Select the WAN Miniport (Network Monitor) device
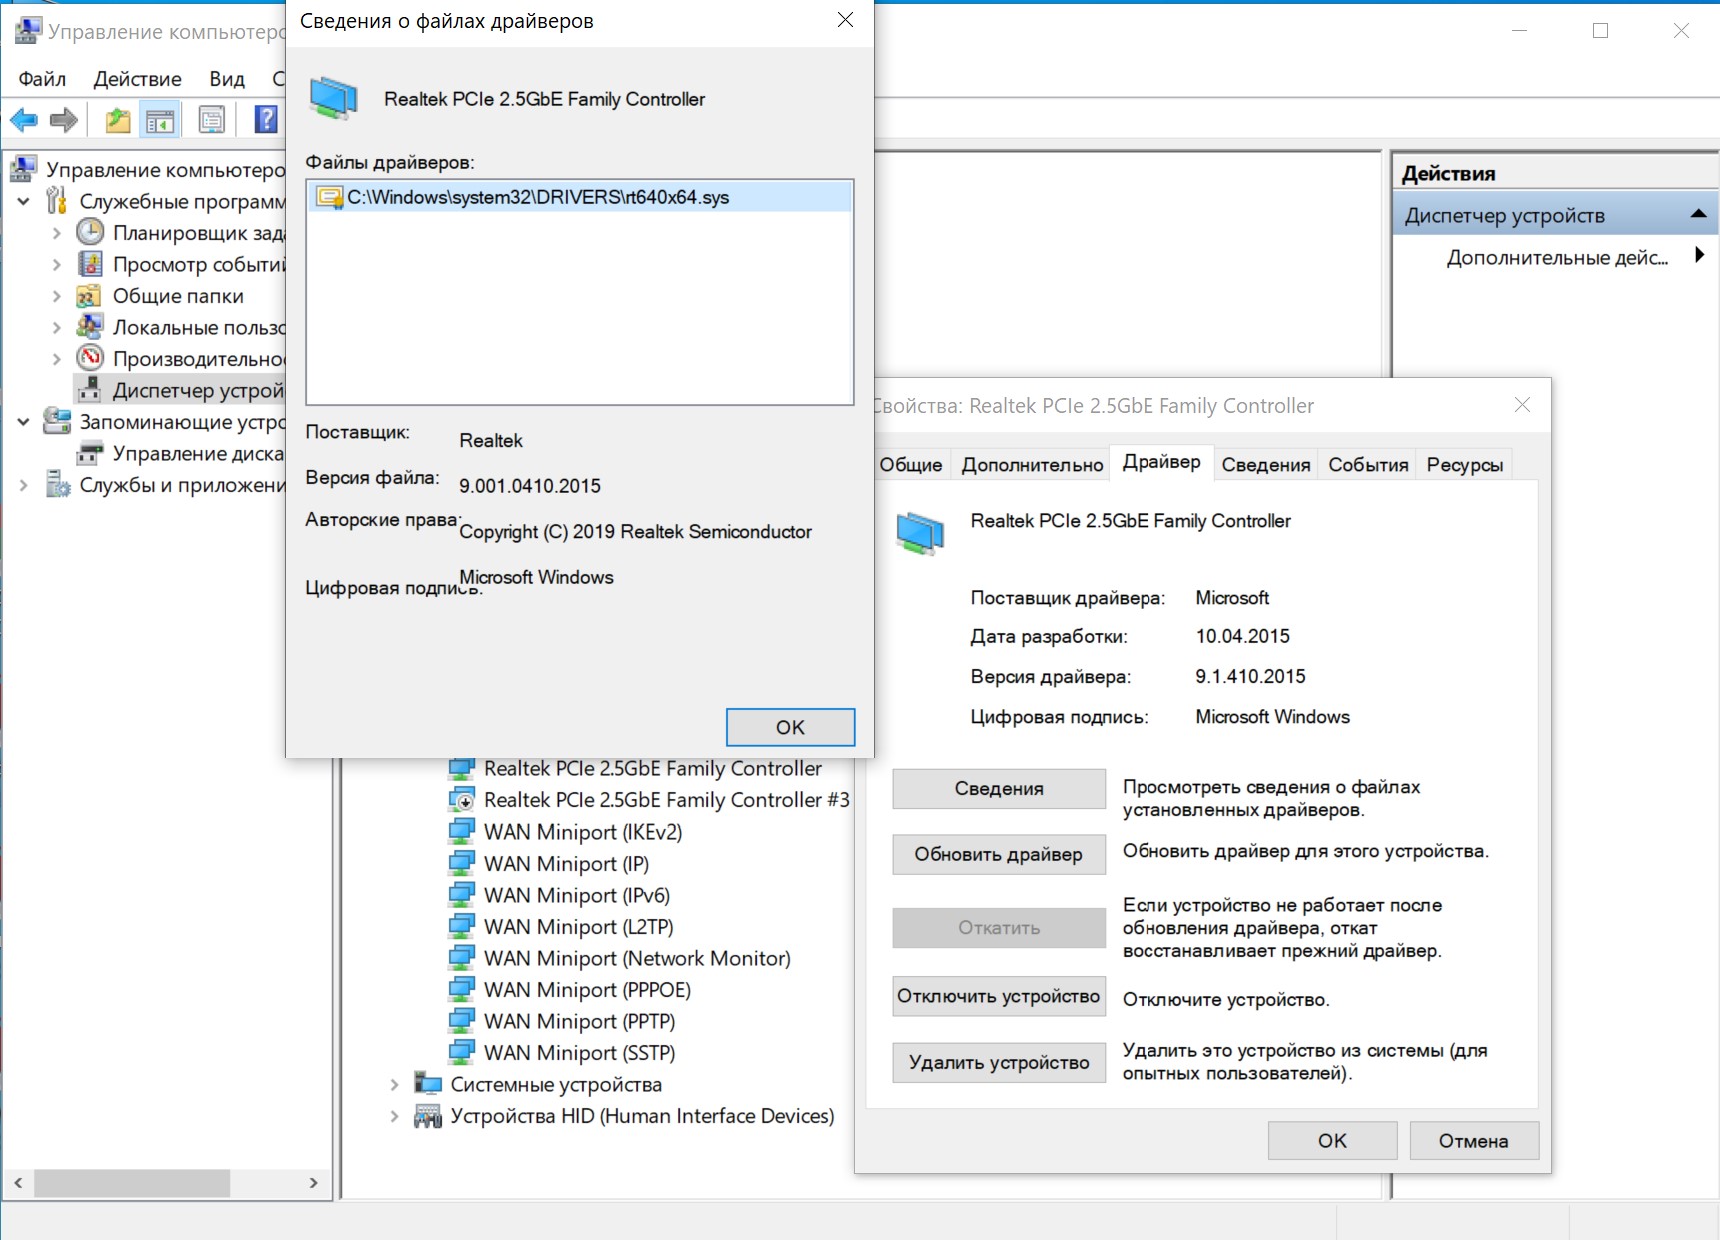This screenshot has height=1240, width=1720. click(636, 958)
